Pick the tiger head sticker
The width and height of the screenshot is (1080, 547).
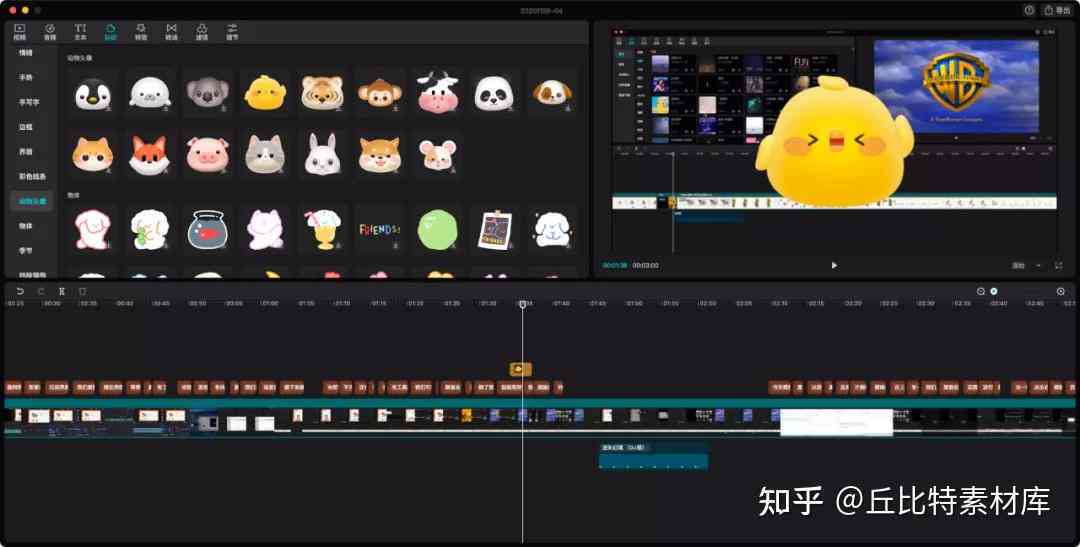pos(322,93)
